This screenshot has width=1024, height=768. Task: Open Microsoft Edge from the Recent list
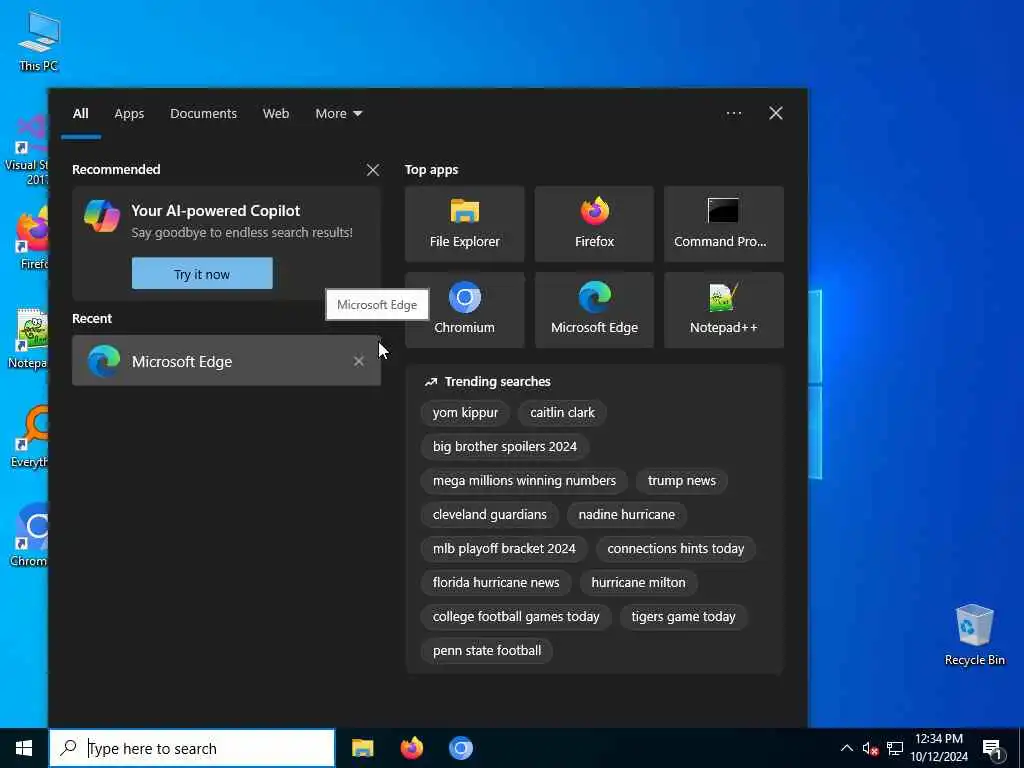click(226, 360)
